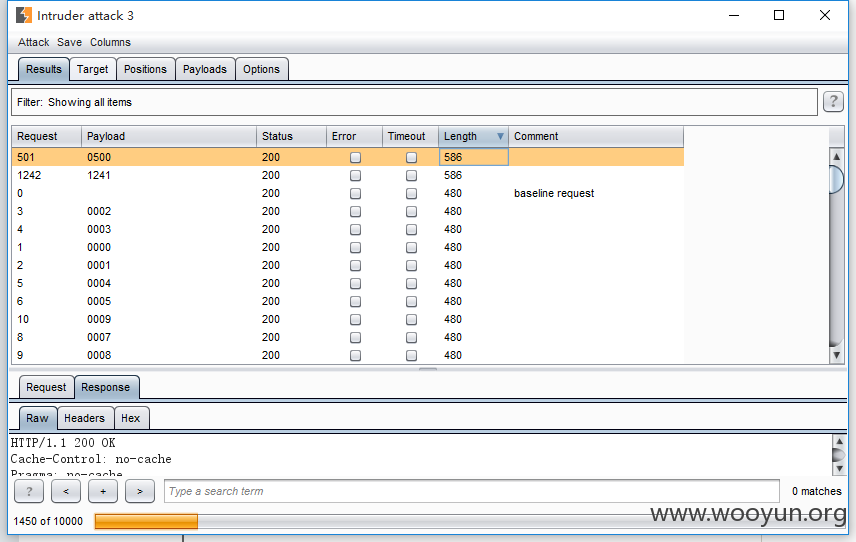Image resolution: width=856 pixels, height=542 pixels.
Task: Switch to the Positions tab
Action: [x=145, y=69]
